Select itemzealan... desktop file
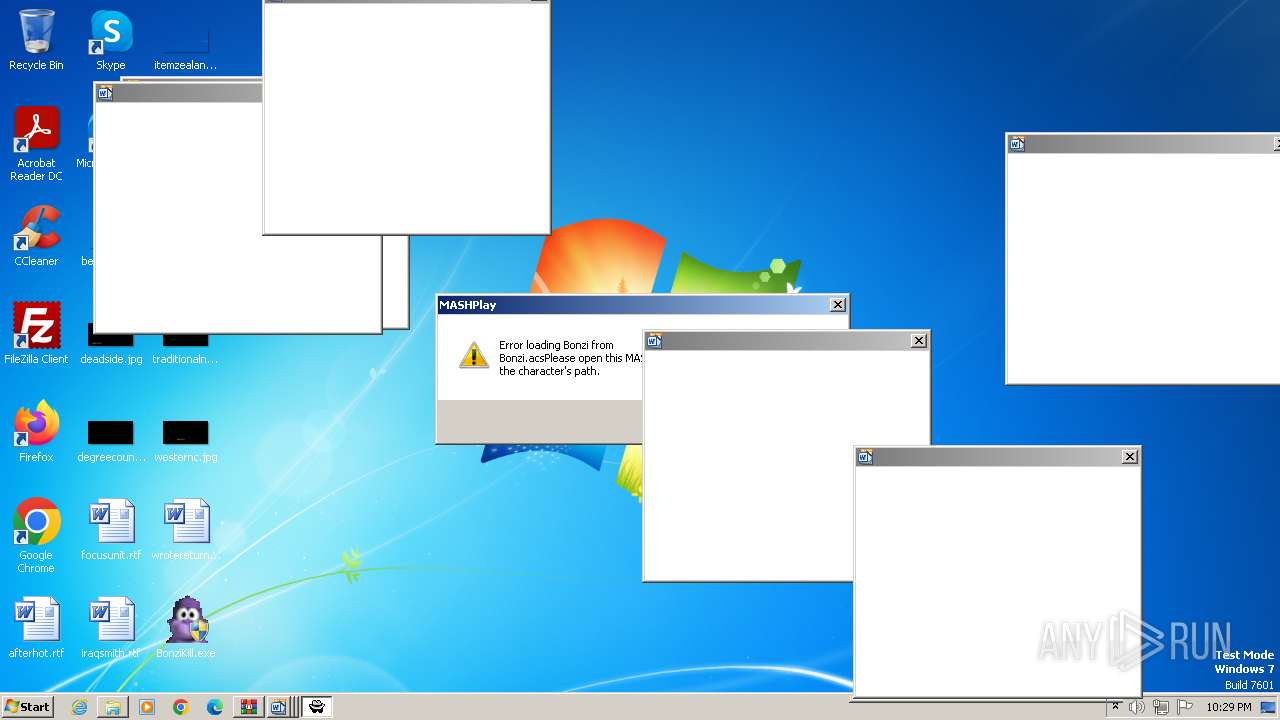The width and height of the screenshot is (1280, 720). 186,48
